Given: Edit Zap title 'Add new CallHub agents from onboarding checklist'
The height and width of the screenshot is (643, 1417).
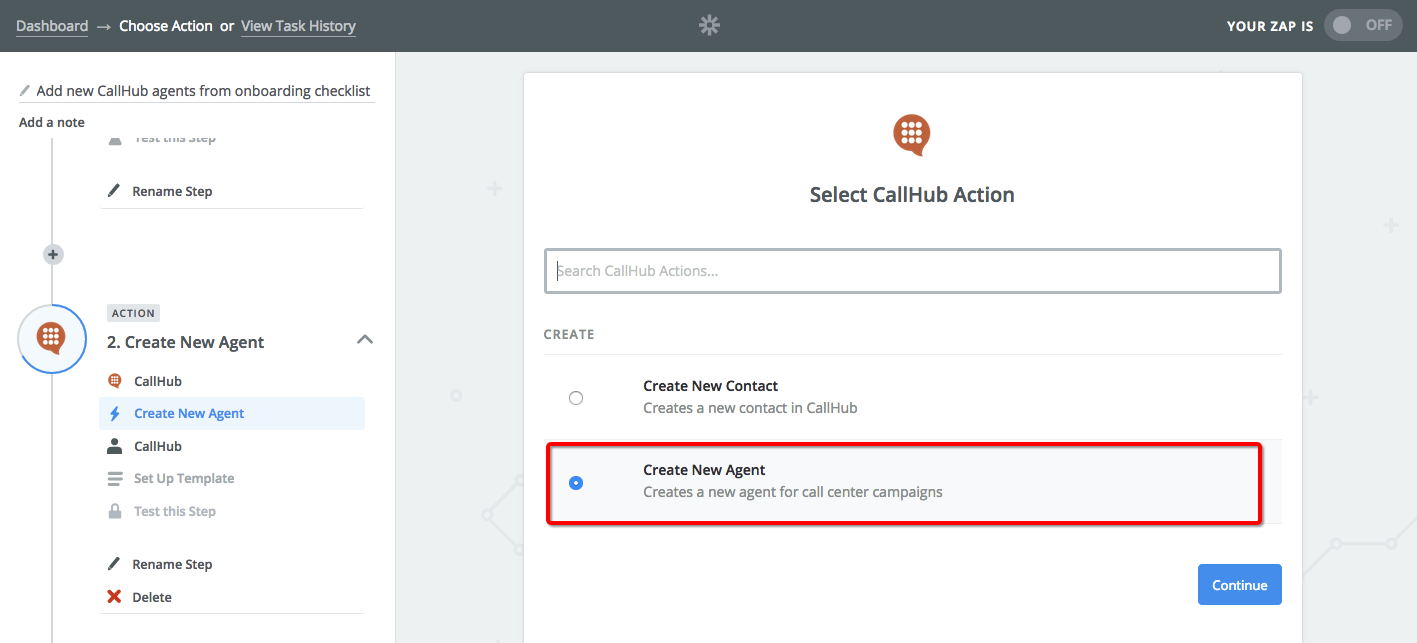Looking at the screenshot, I should coord(203,90).
